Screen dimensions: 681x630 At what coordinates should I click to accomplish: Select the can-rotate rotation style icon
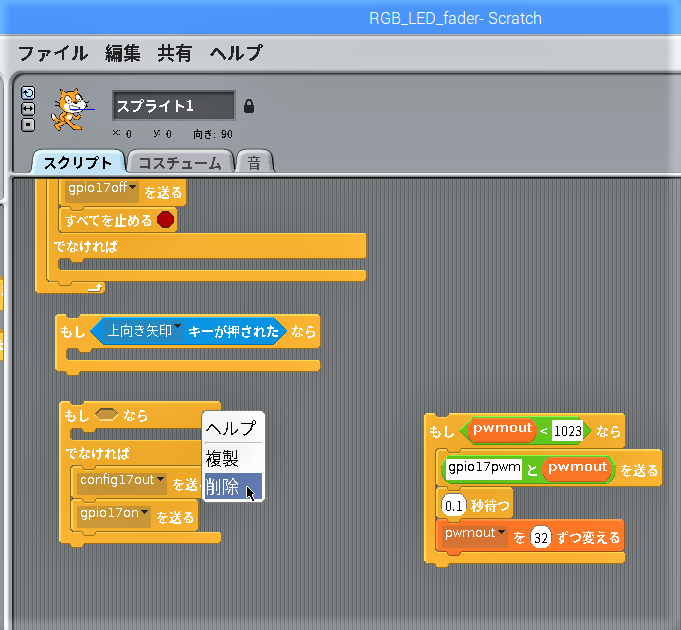point(28,93)
